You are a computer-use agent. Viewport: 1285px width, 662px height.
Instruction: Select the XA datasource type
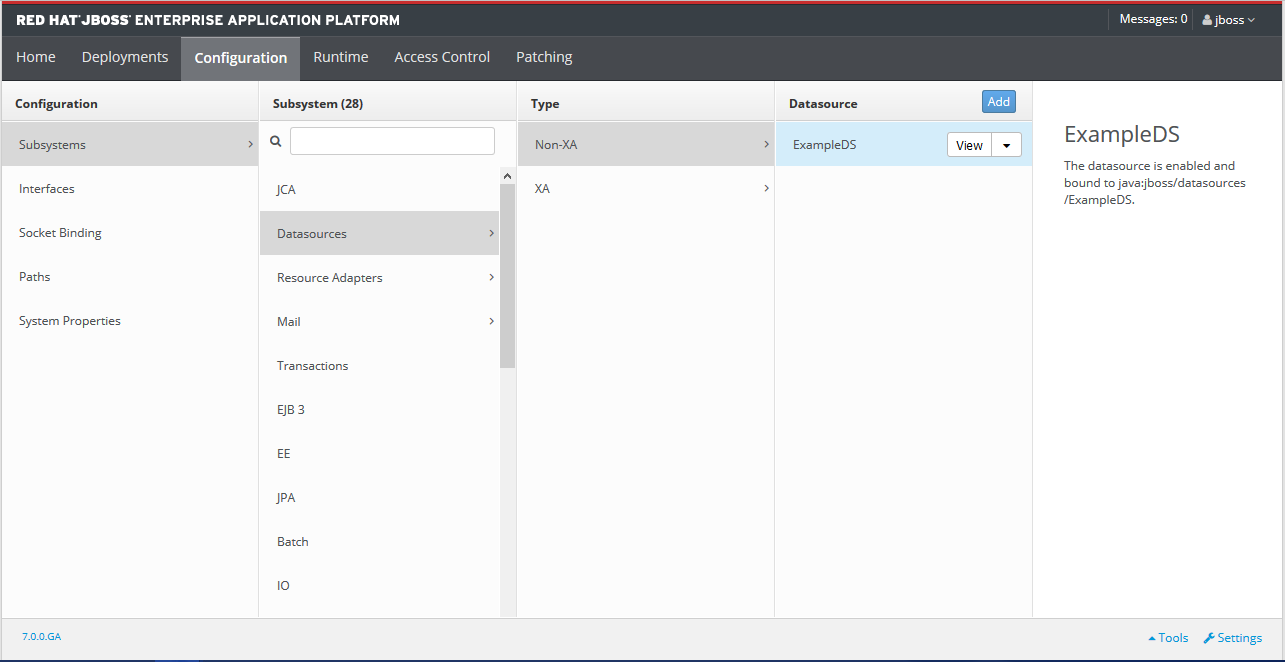645,188
